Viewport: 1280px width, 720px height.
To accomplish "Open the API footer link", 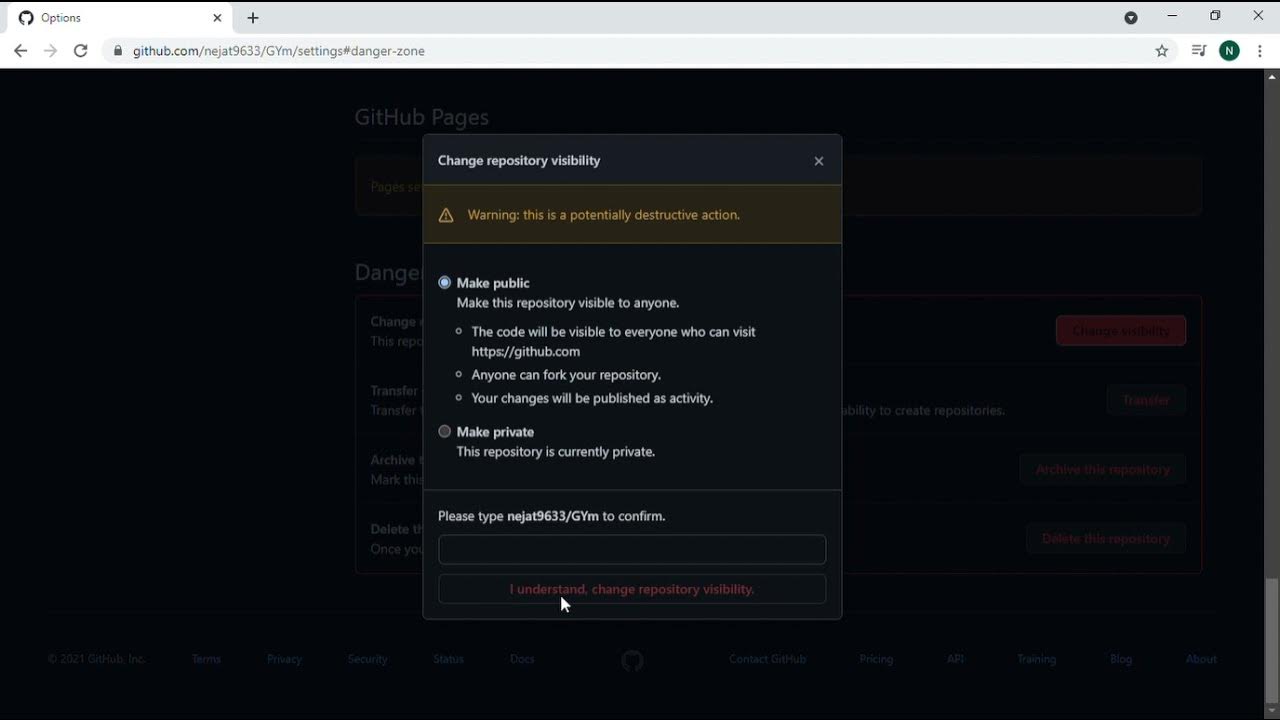I will coord(955,659).
